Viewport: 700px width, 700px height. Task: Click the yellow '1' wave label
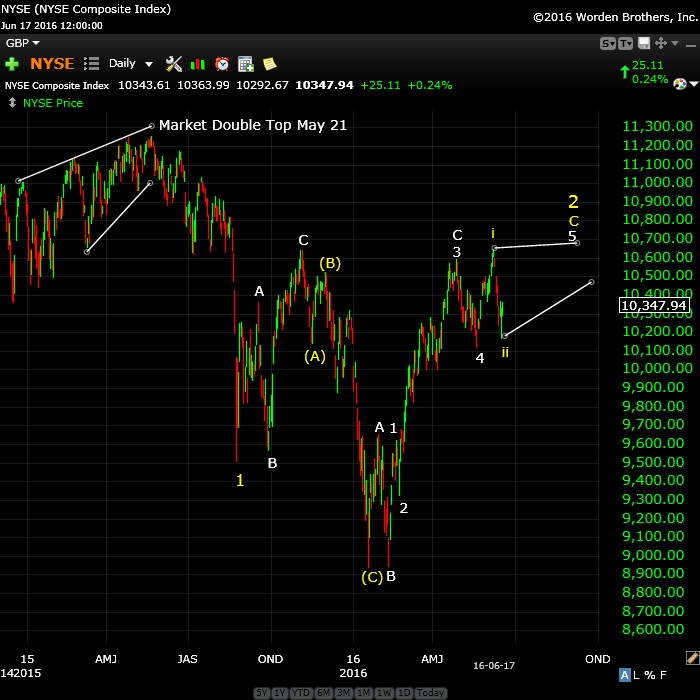(240, 480)
